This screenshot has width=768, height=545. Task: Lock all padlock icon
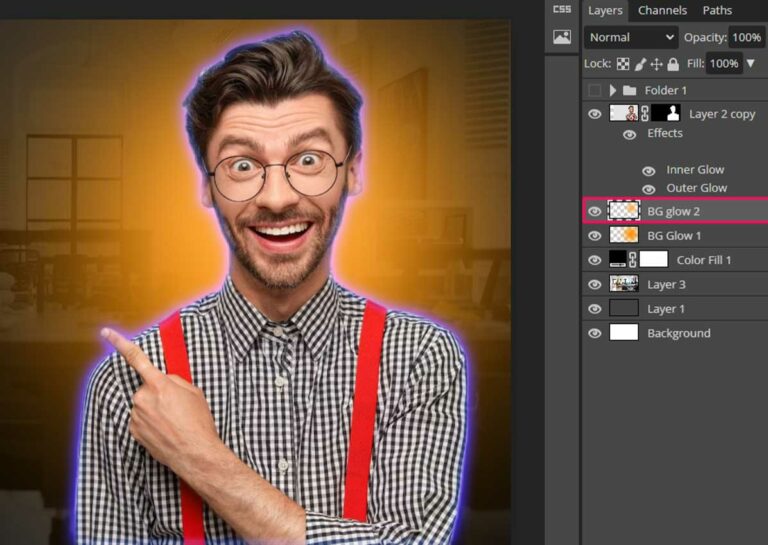point(673,64)
